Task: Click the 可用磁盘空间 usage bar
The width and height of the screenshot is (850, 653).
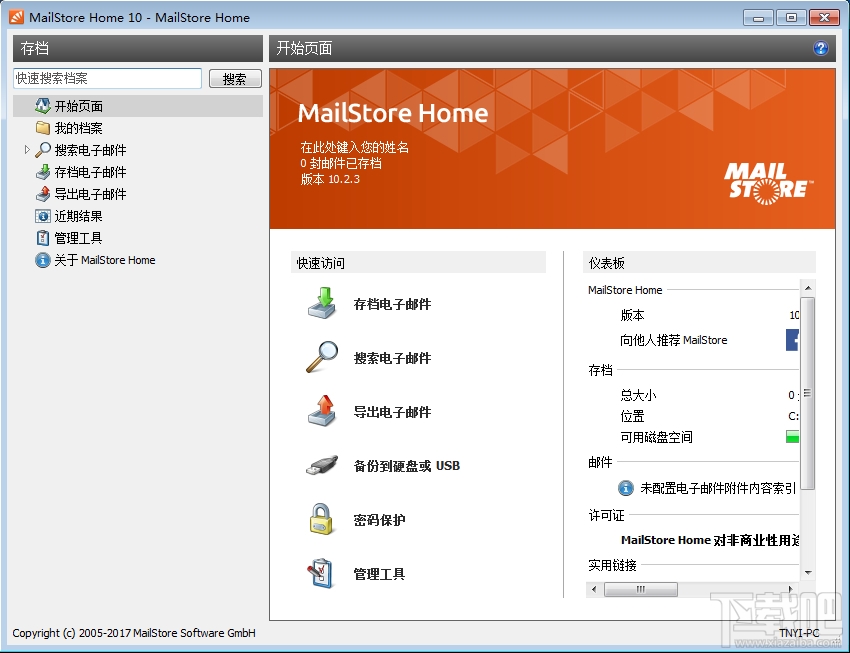Action: 795,436
